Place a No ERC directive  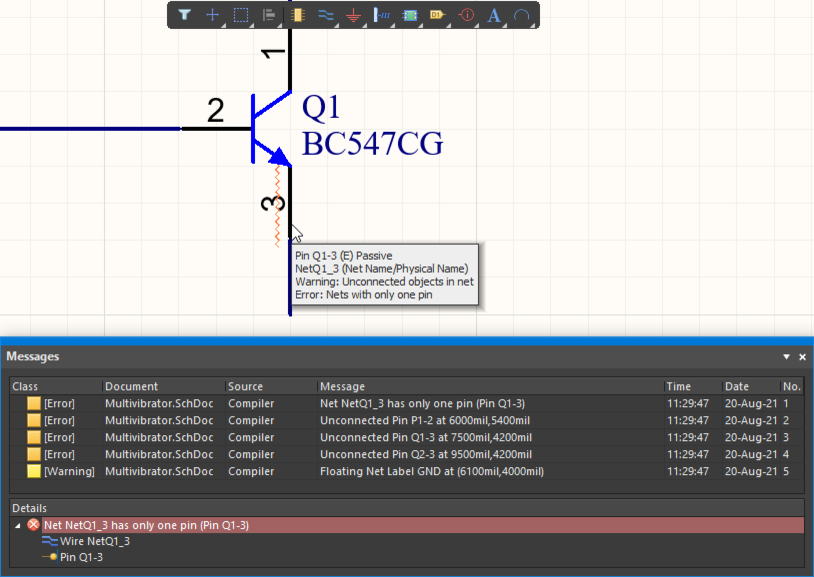pos(466,15)
